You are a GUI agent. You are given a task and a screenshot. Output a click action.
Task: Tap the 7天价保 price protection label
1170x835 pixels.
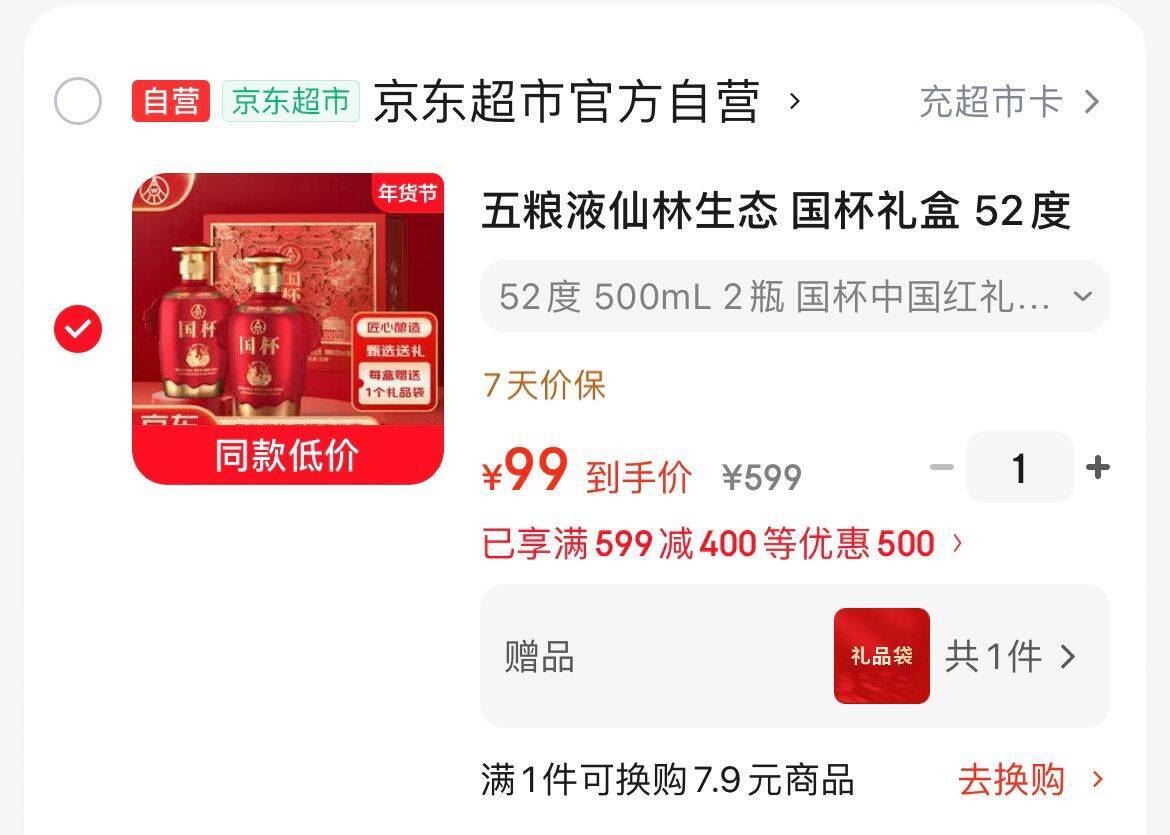544,386
